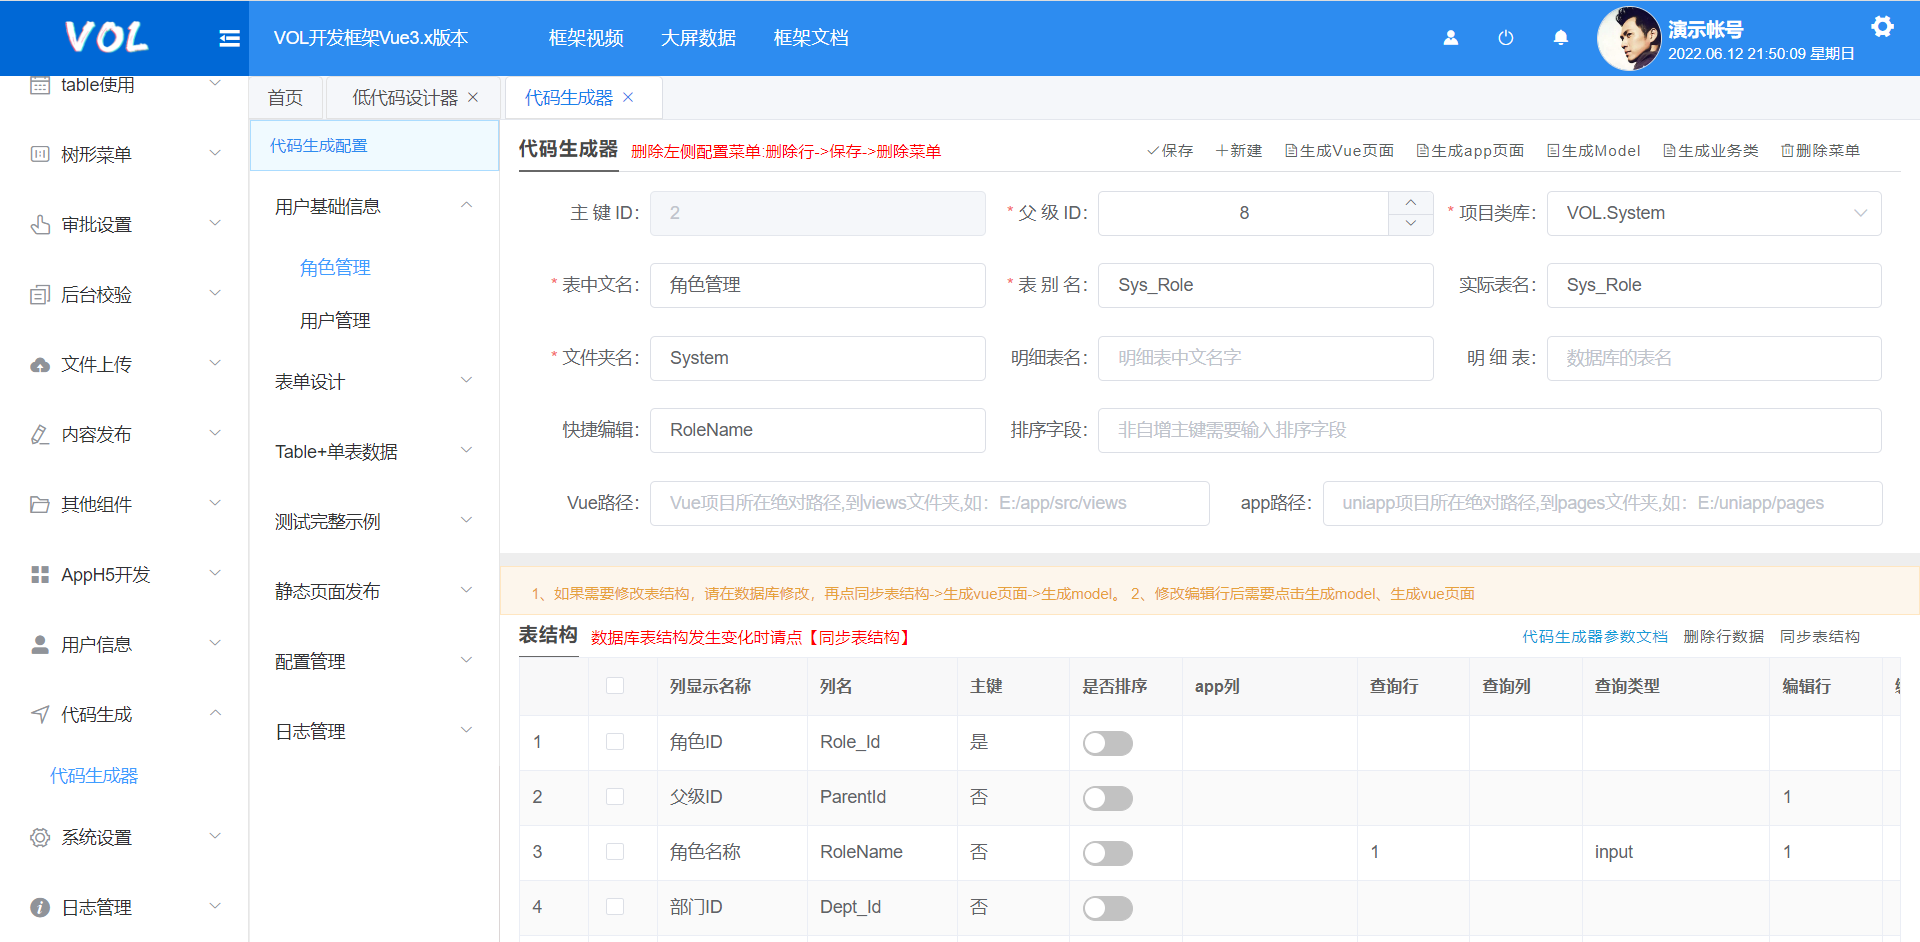Image resolution: width=1920 pixels, height=942 pixels.
Task: Toggle 是否排序 switch for Dept_Id
Action: pos(1107,908)
